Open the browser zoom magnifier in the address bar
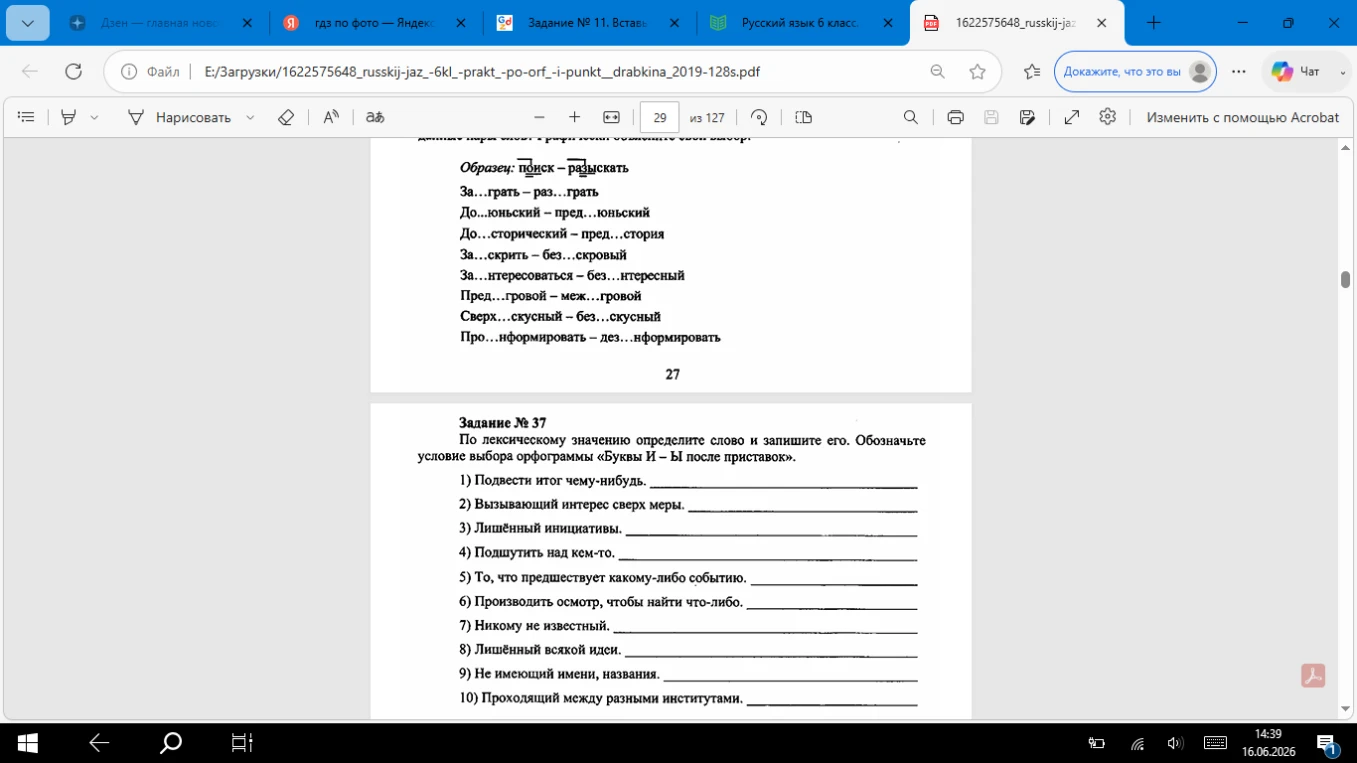The image size is (1357, 763). click(937, 72)
